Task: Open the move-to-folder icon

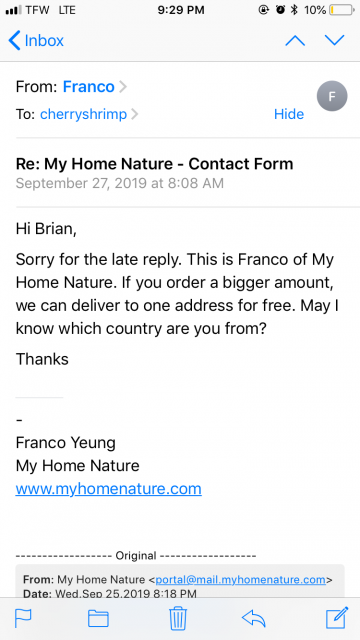Action: click(98, 619)
